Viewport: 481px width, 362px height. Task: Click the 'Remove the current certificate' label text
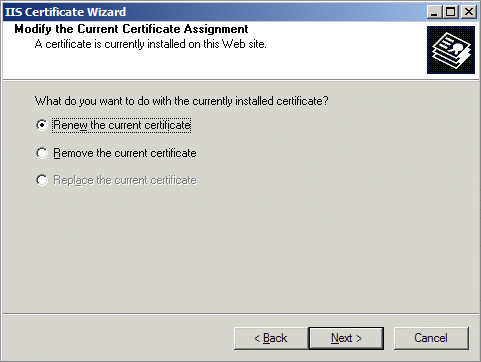(125, 153)
